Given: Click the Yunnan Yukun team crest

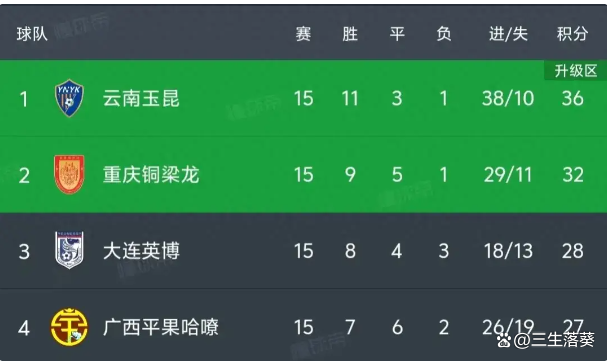Looking at the screenshot, I should pyautogui.click(x=69, y=98).
